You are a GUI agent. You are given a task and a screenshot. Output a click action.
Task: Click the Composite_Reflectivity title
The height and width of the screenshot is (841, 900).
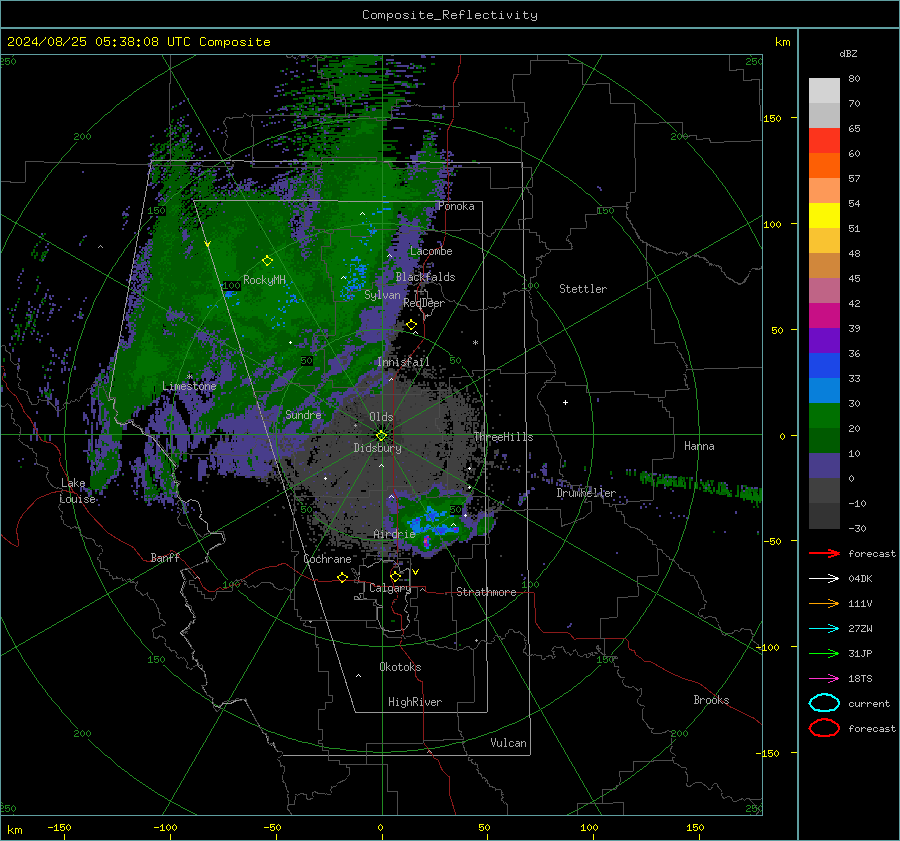click(x=450, y=15)
